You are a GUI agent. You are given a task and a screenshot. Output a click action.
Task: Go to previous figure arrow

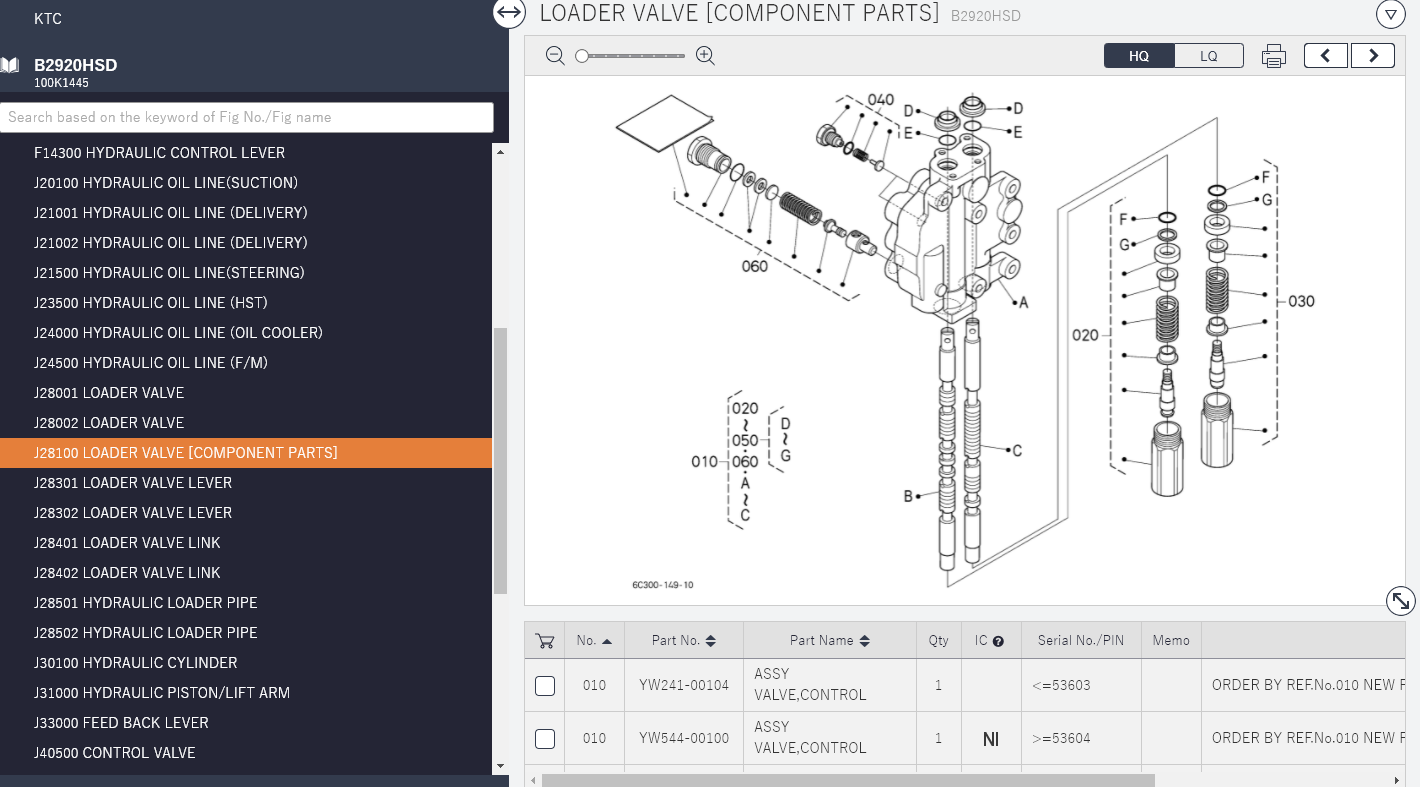[1326, 56]
